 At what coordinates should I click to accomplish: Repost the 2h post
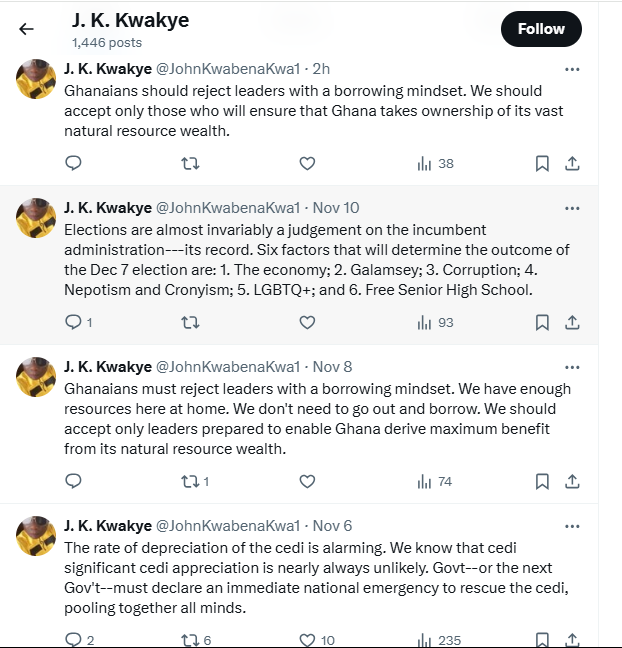point(191,164)
